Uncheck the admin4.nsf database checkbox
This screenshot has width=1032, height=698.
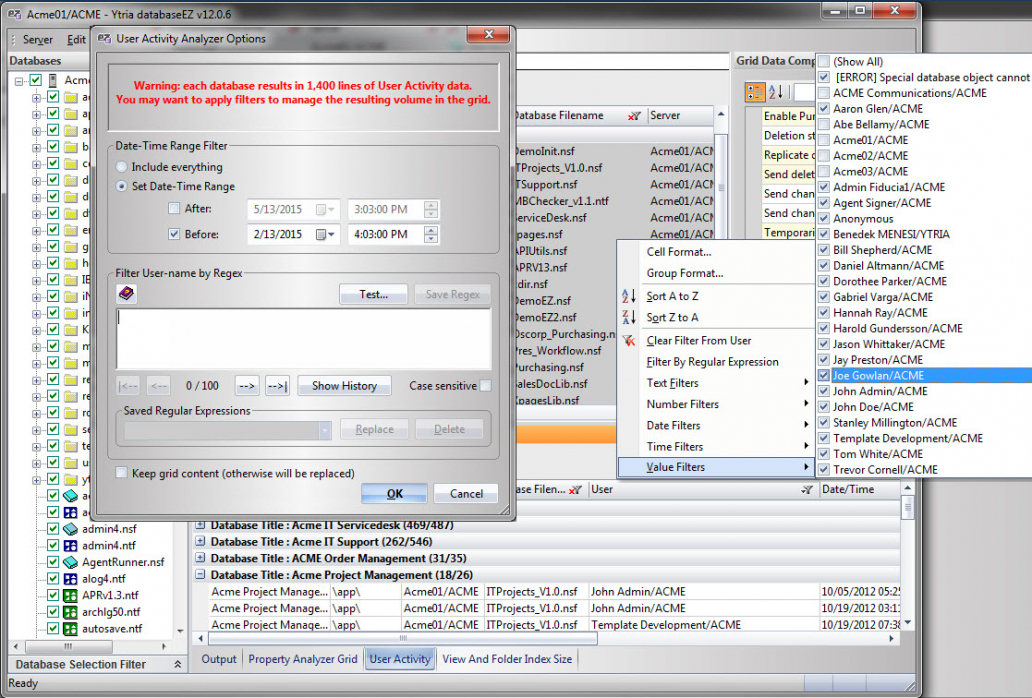tap(53, 529)
